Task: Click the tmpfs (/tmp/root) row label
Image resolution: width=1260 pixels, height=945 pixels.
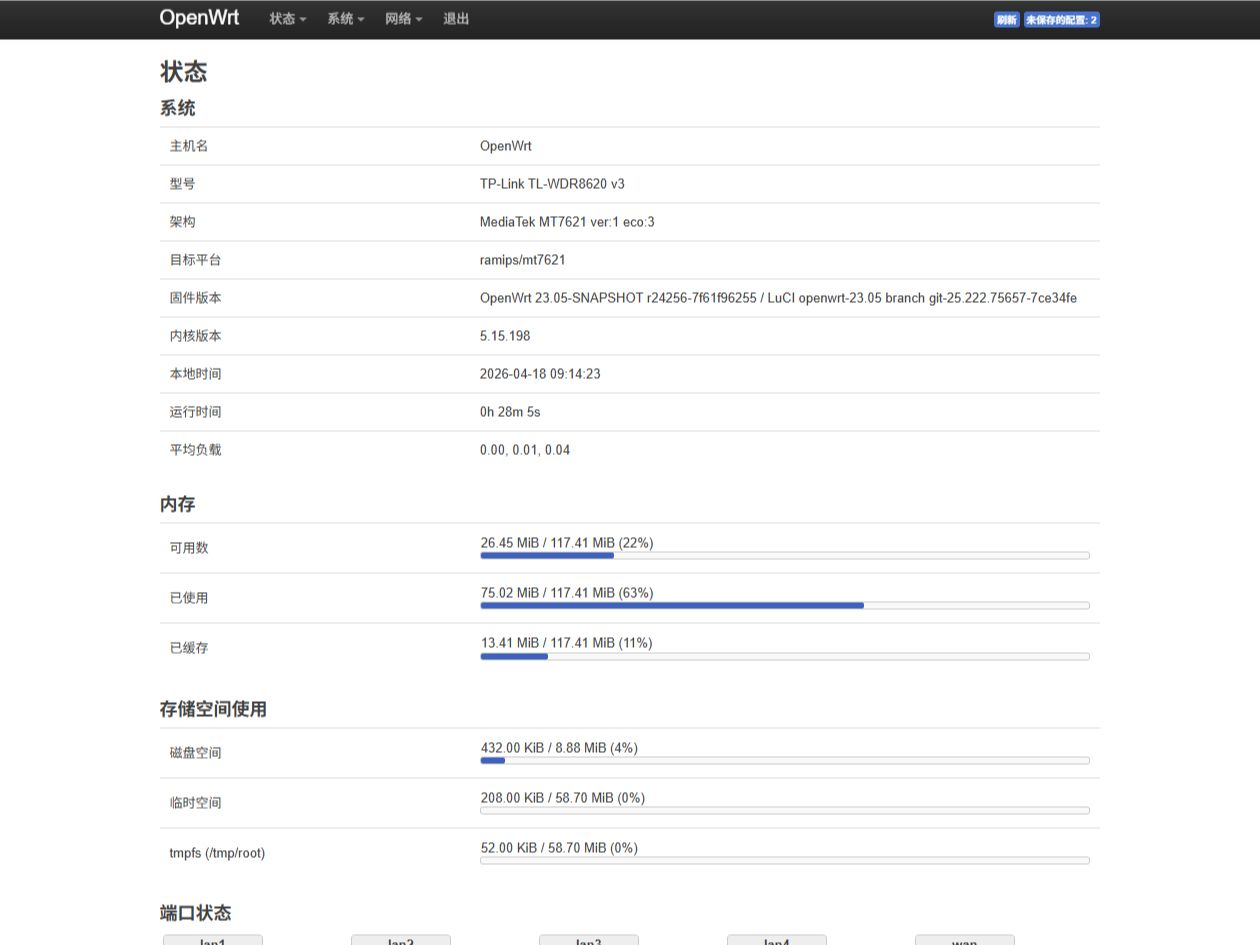Action: pyautogui.click(x=218, y=853)
